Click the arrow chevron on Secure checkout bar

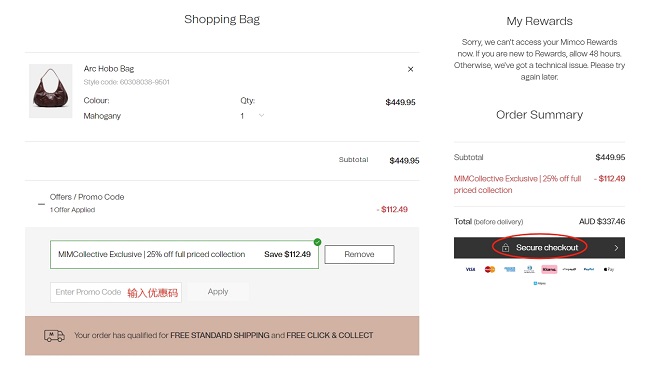point(616,248)
